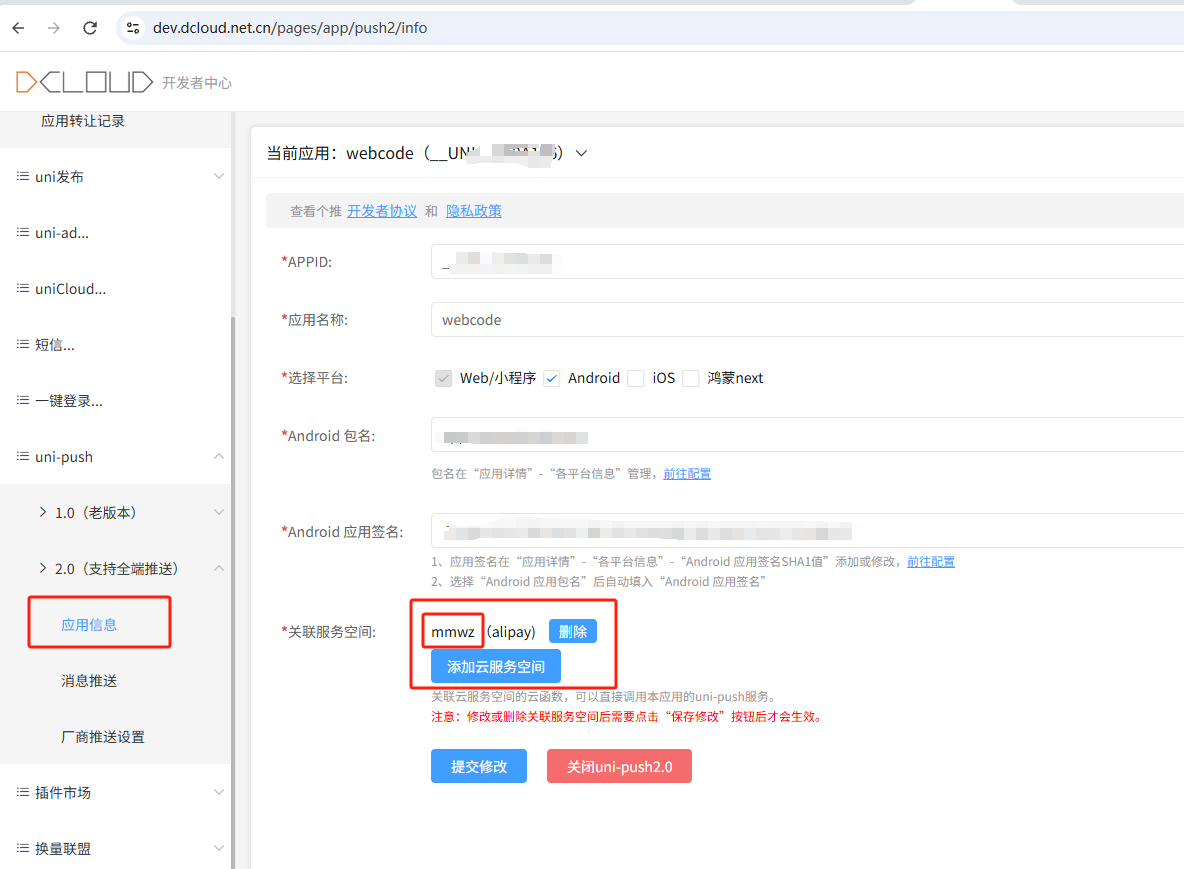
Task: Click the list icon next to 插件市场
Action: pyautogui.click(x=21, y=792)
